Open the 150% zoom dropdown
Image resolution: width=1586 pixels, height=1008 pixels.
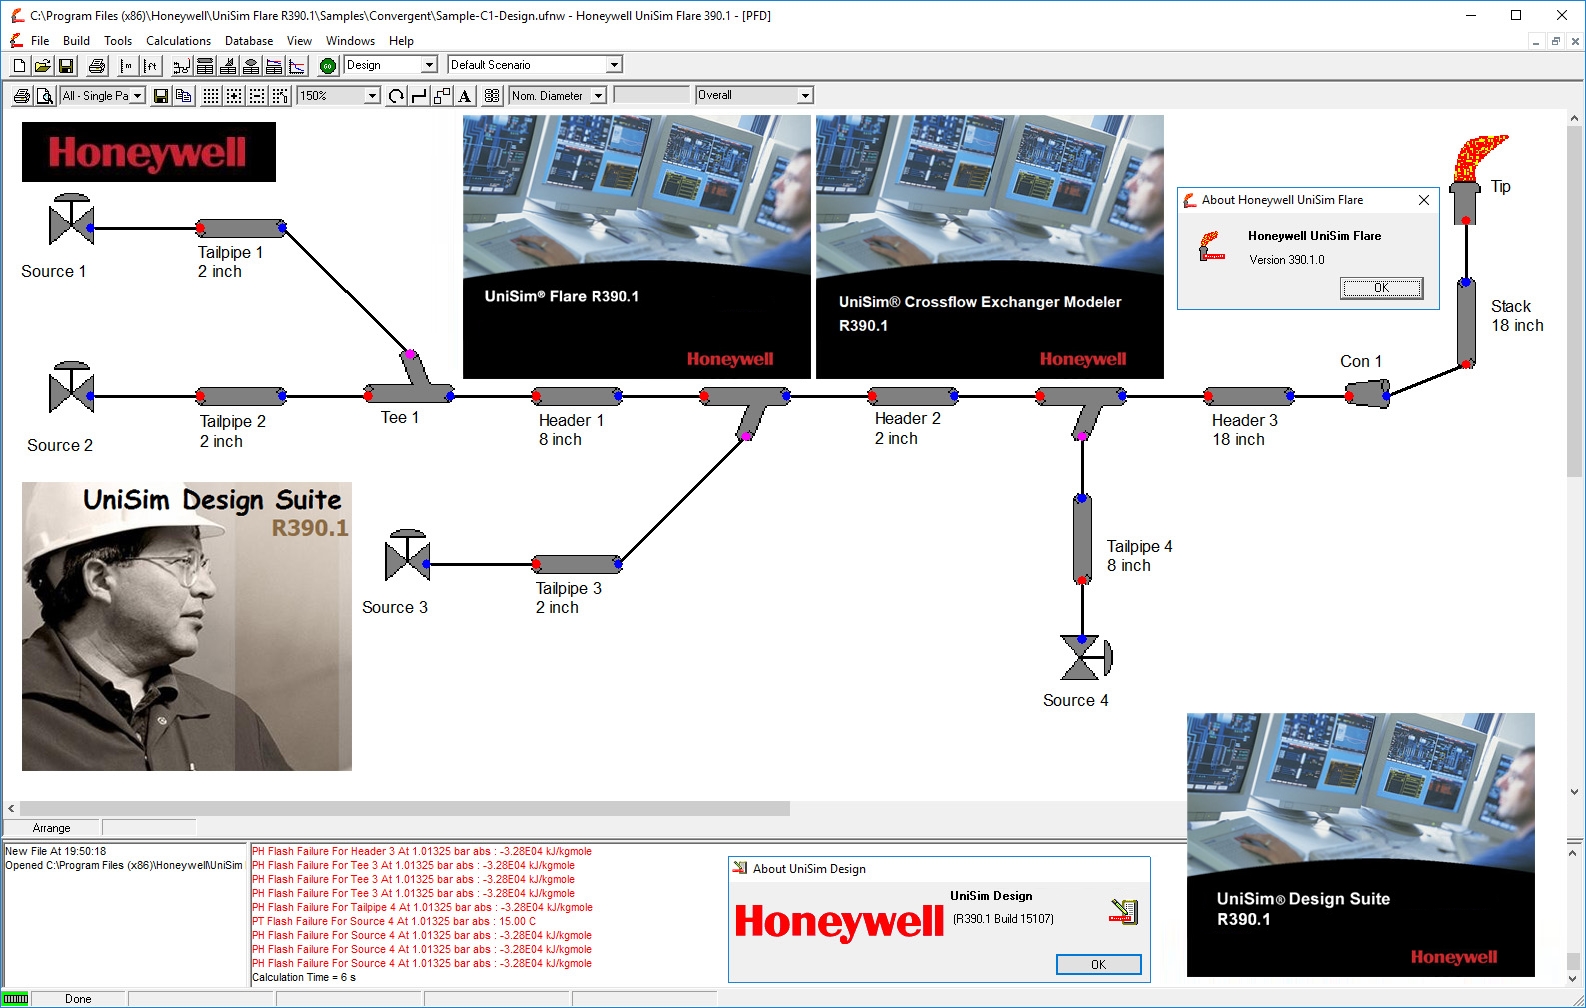click(372, 96)
